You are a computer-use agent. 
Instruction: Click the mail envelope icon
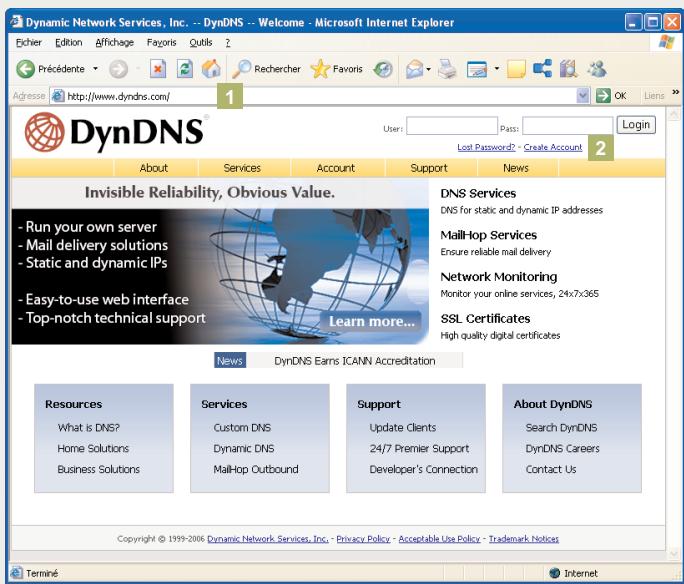pyautogui.click(x=414, y=69)
